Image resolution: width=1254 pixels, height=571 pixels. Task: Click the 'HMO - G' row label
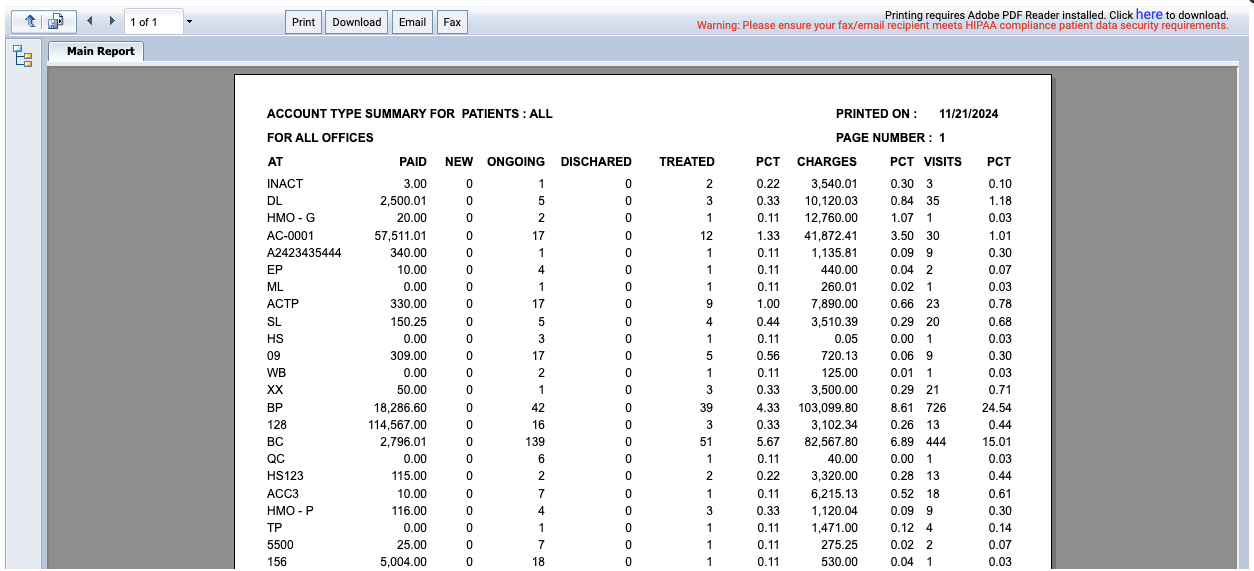click(x=291, y=218)
